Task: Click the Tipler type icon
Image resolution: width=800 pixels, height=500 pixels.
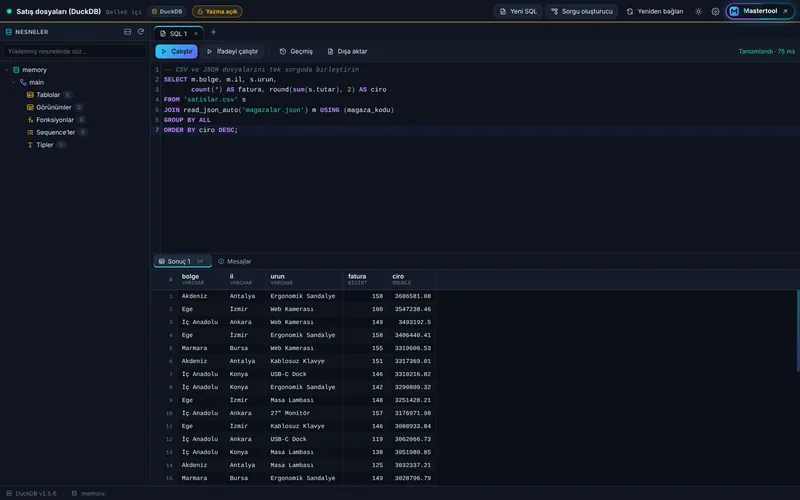Action: click(30, 145)
